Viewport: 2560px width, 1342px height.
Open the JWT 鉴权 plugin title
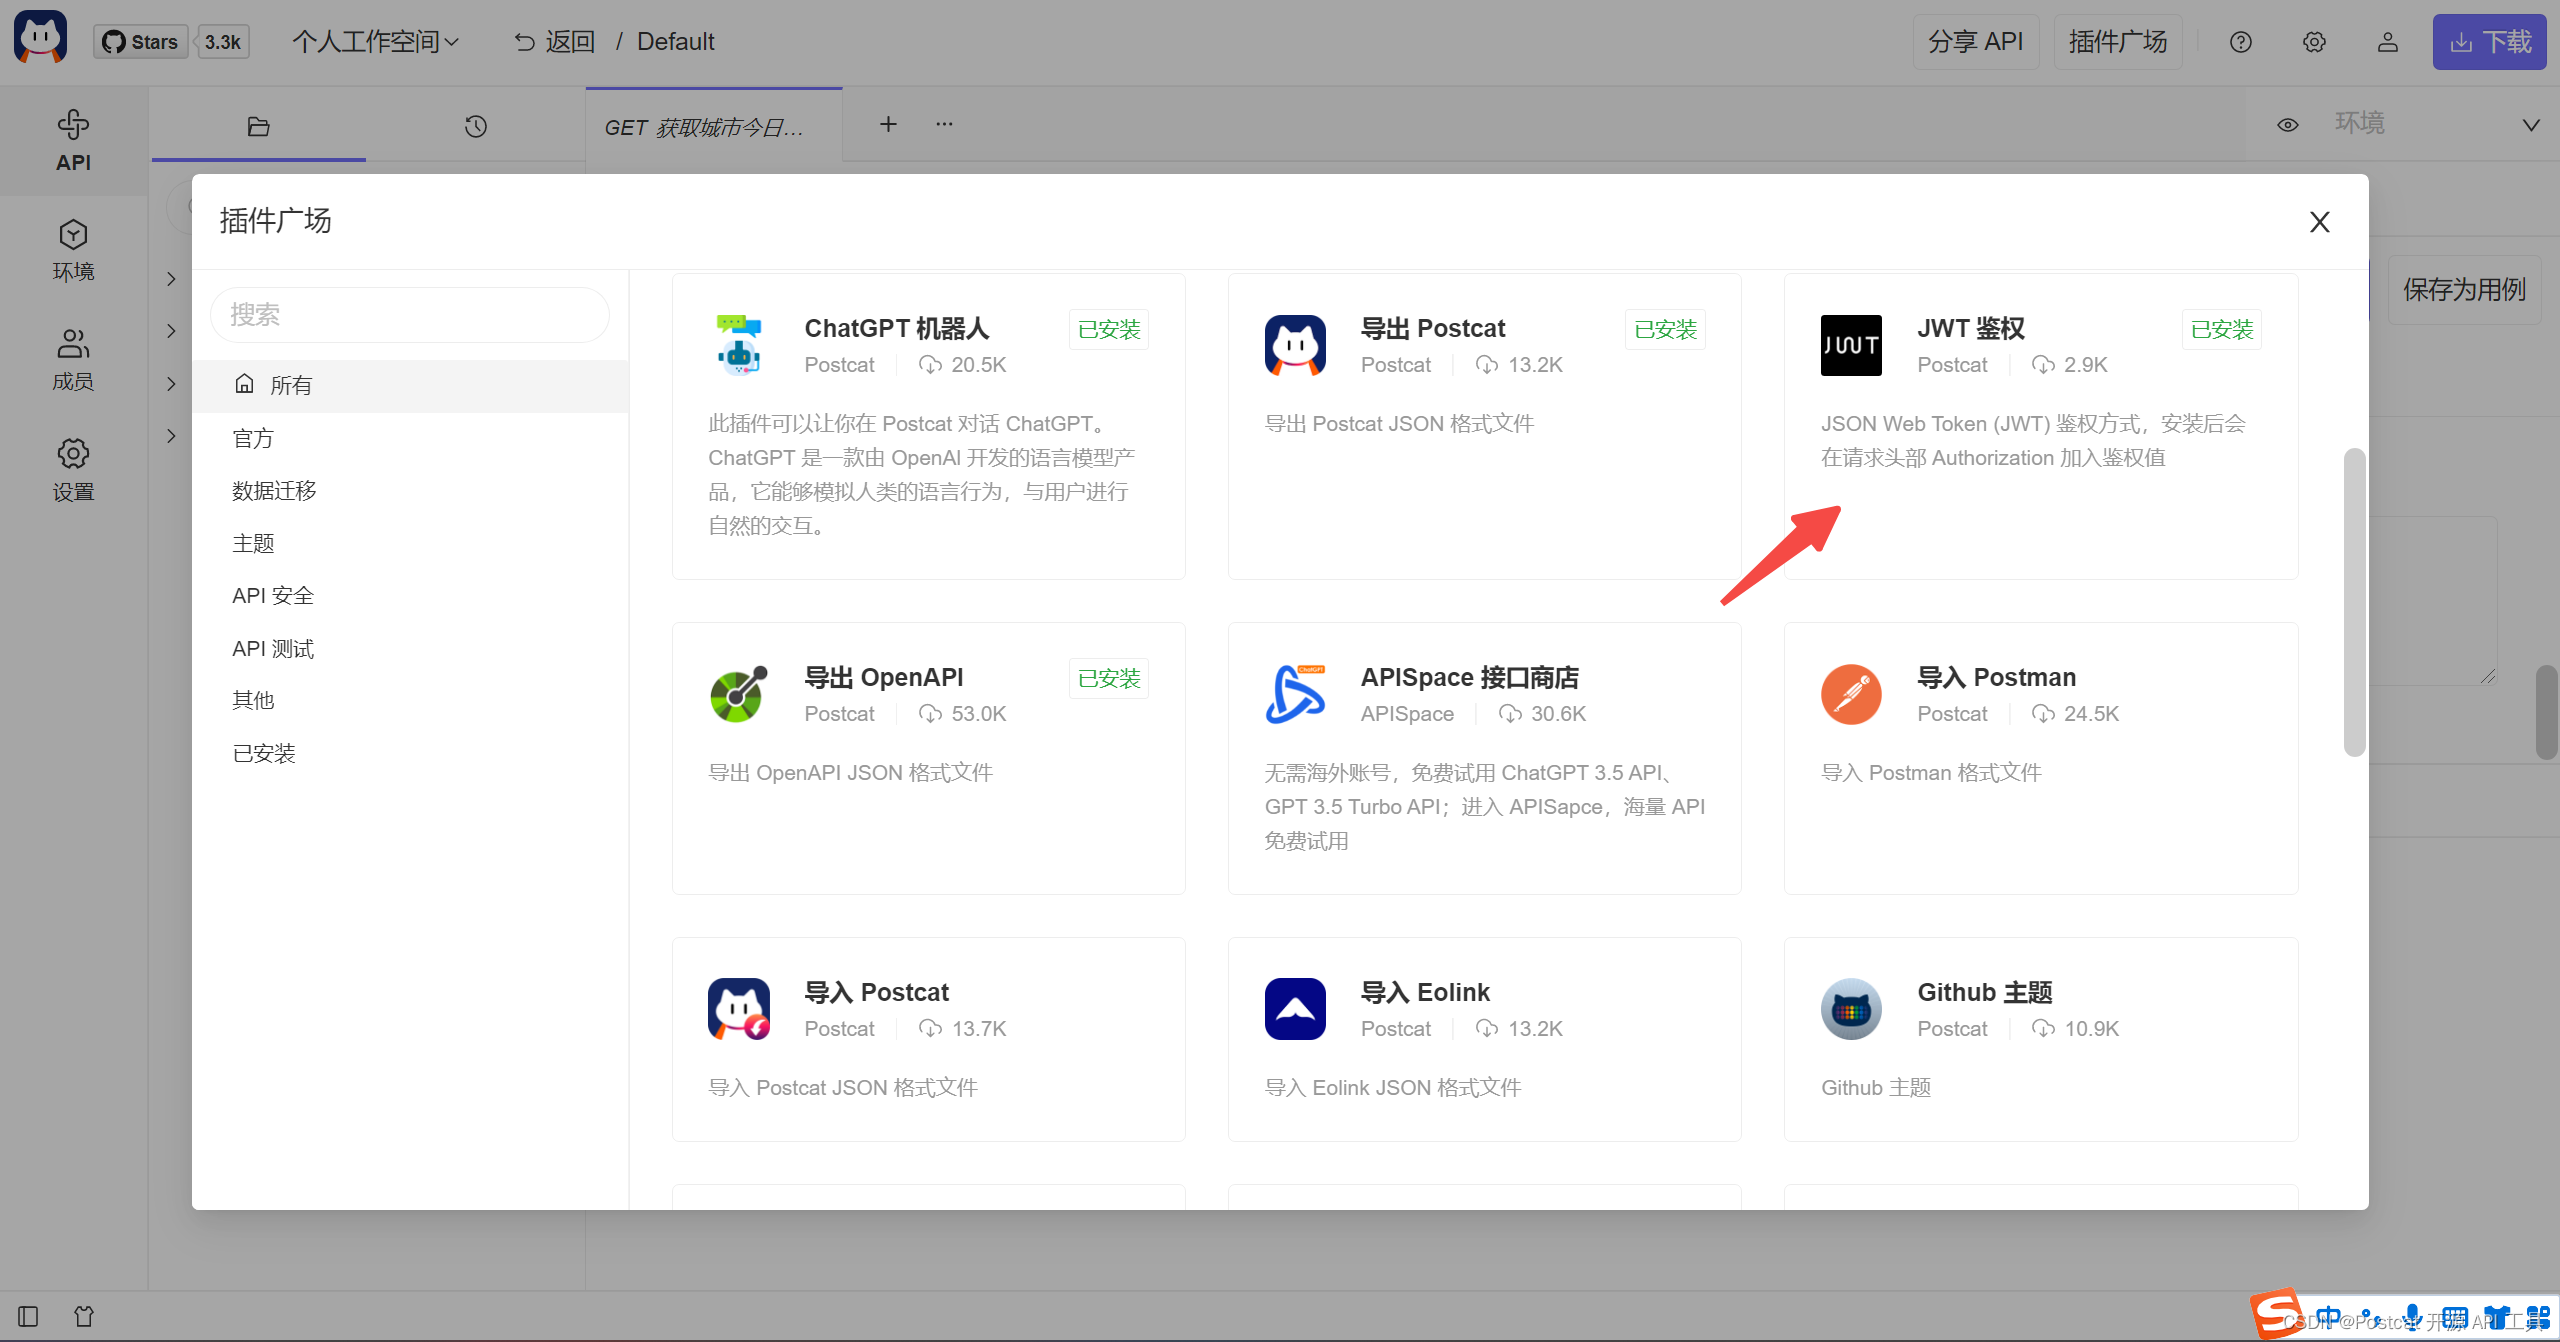[x=1971, y=329]
